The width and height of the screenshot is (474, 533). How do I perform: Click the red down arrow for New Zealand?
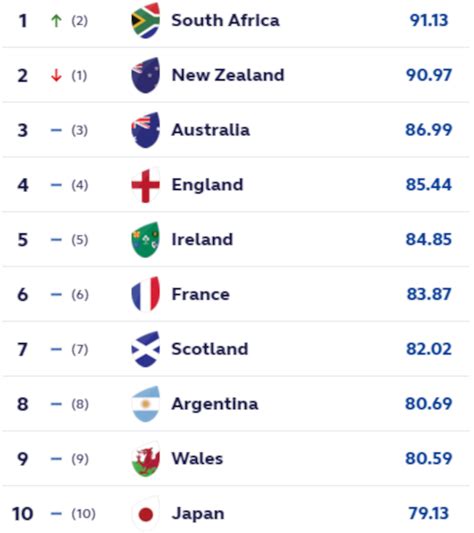(56, 75)
